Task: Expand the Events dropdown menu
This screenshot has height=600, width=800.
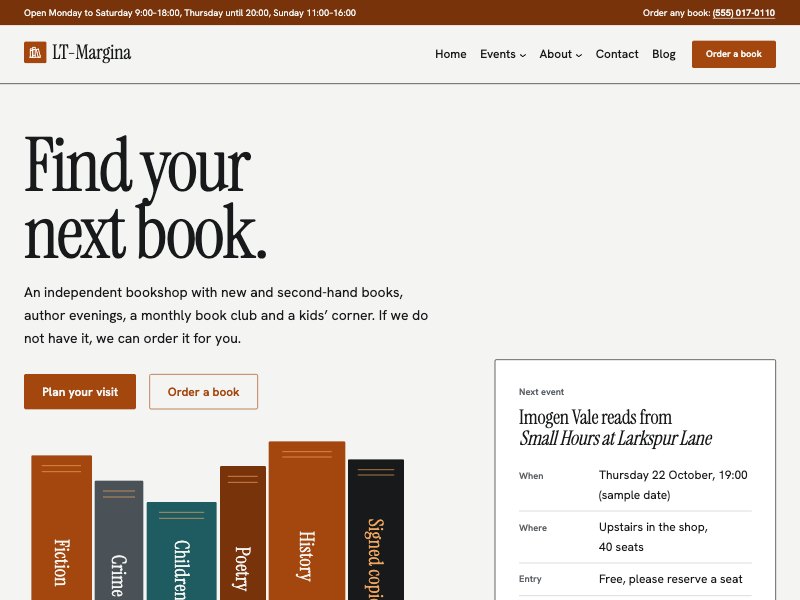Action: click(503, 54)
